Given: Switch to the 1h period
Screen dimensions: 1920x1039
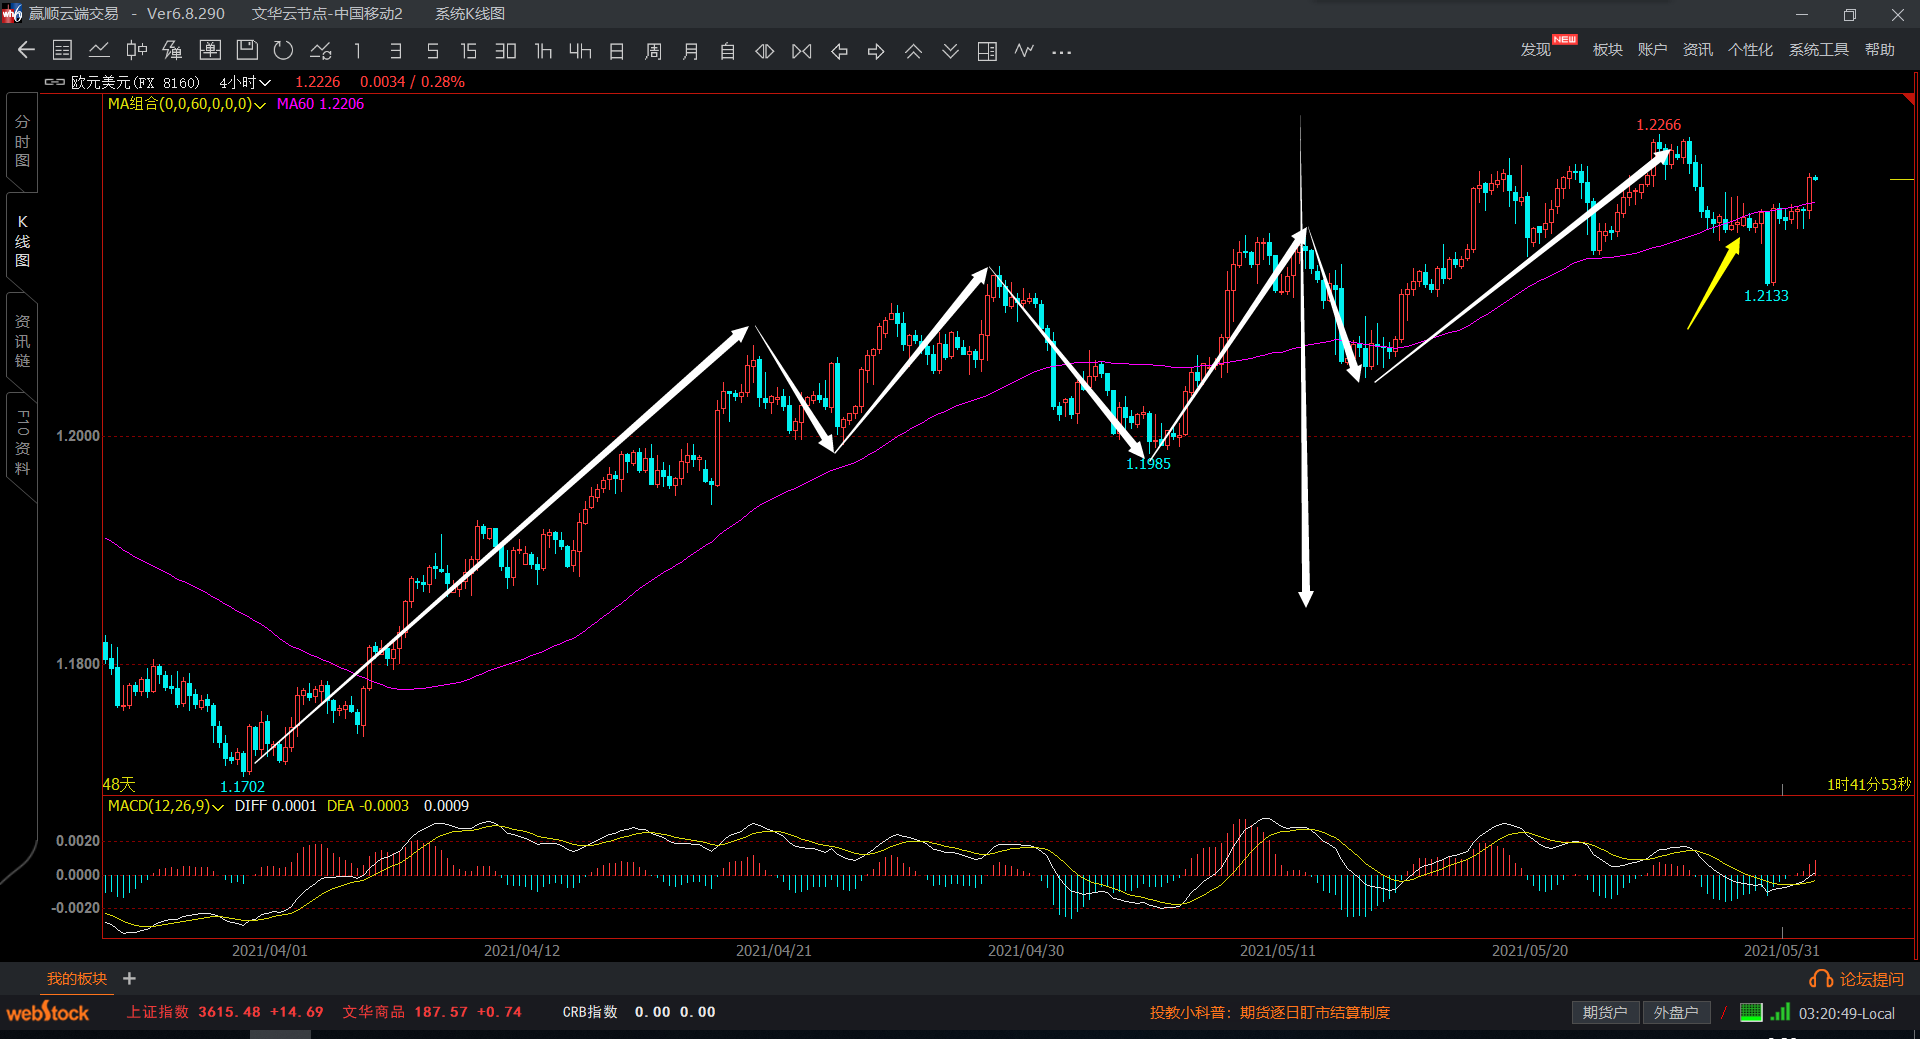Looking at the screenshot, I should (x=543, y=50).
